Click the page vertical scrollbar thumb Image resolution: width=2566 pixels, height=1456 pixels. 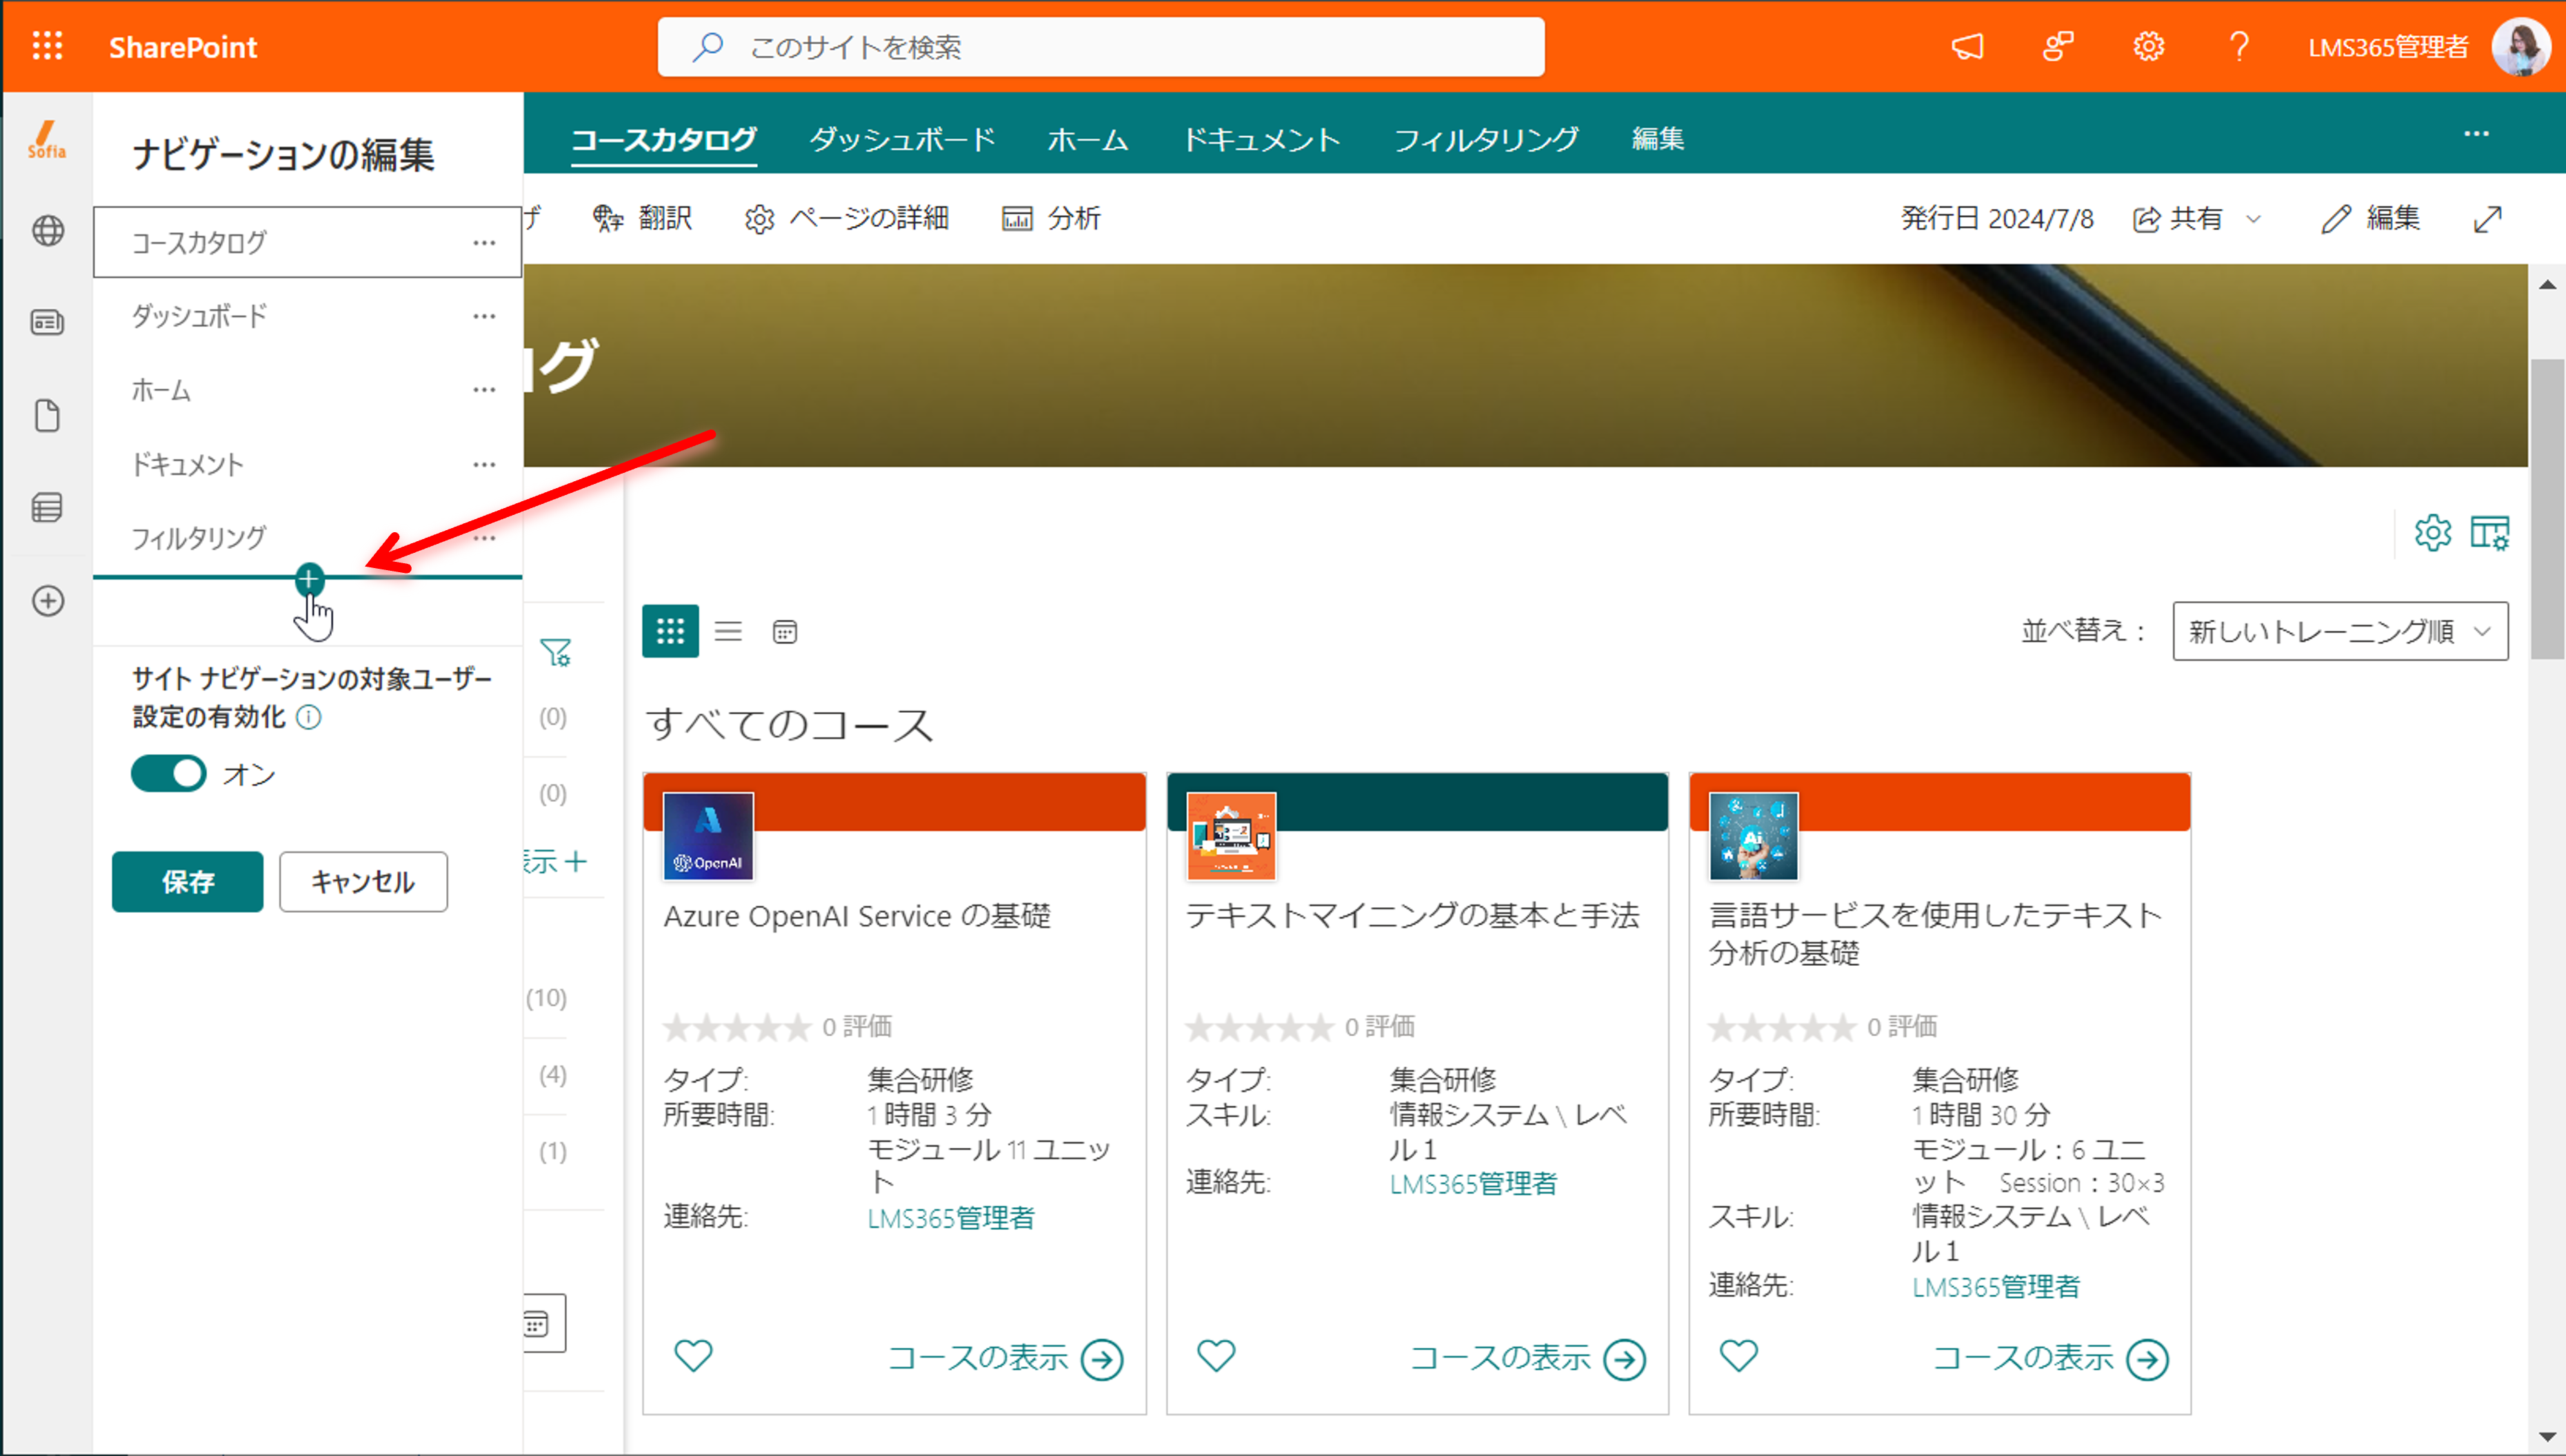click(x=2547, y=508)
